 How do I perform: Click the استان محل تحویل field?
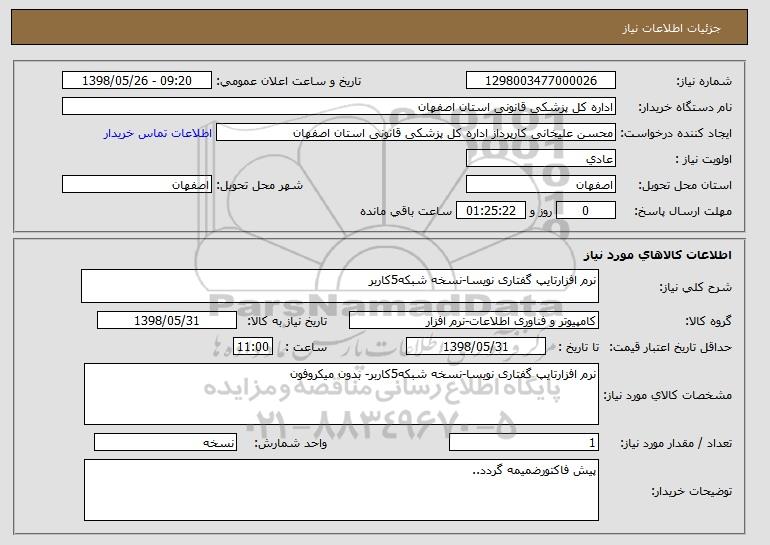coord(541,185)
